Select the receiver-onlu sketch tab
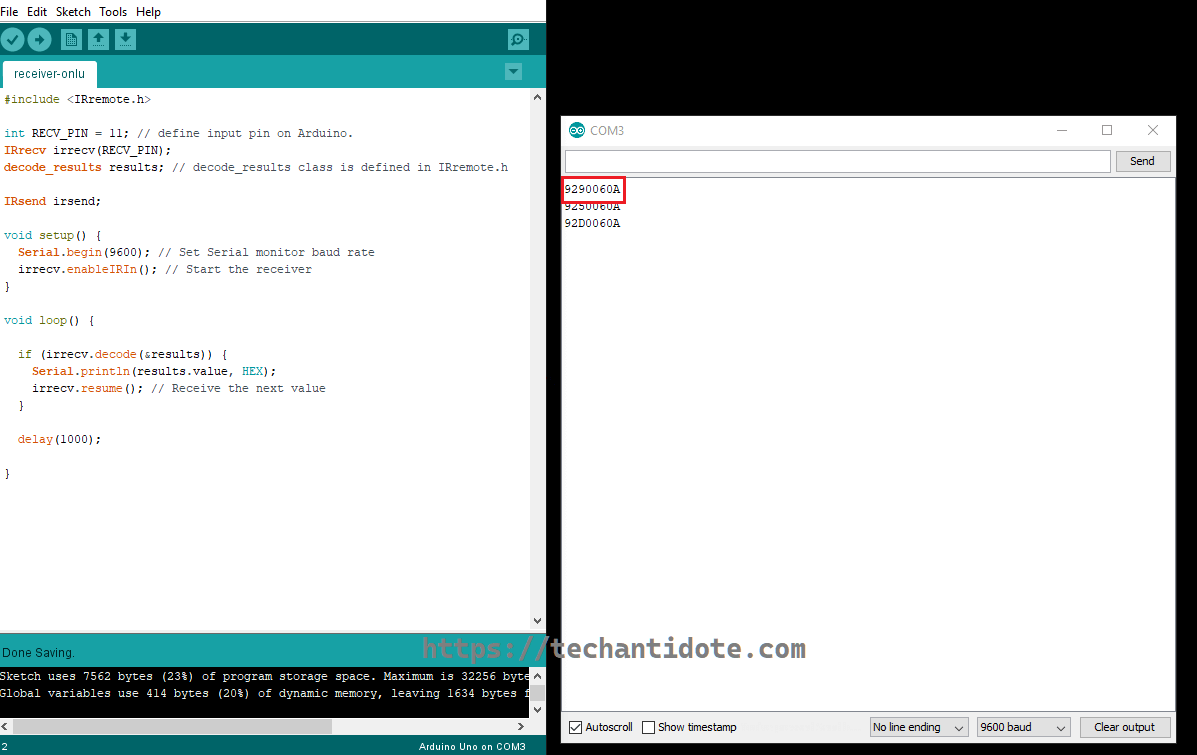 pyautogui.click(x=49, y=73)
